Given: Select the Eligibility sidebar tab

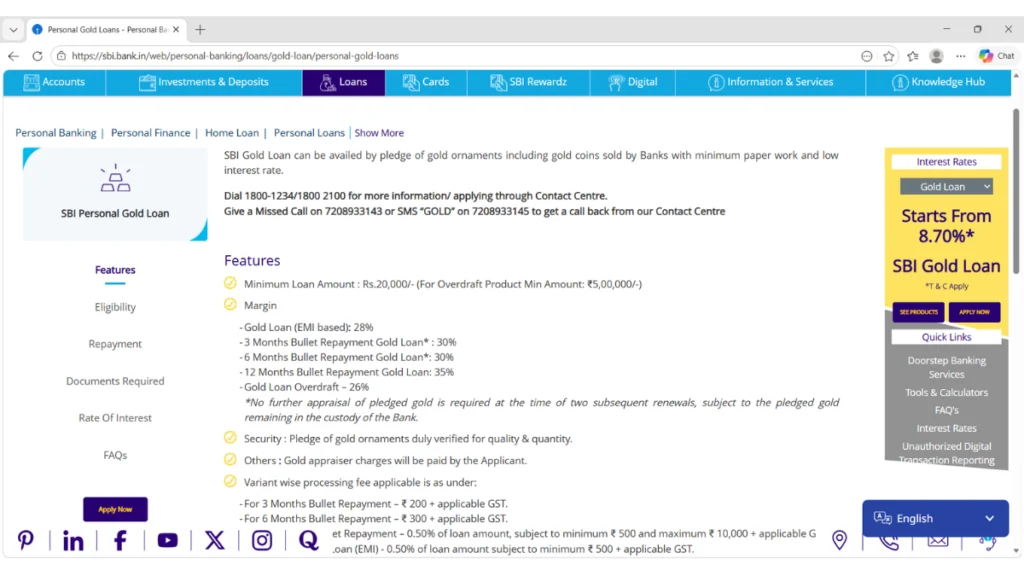Looking at the screenshot, I should point(115,307).
